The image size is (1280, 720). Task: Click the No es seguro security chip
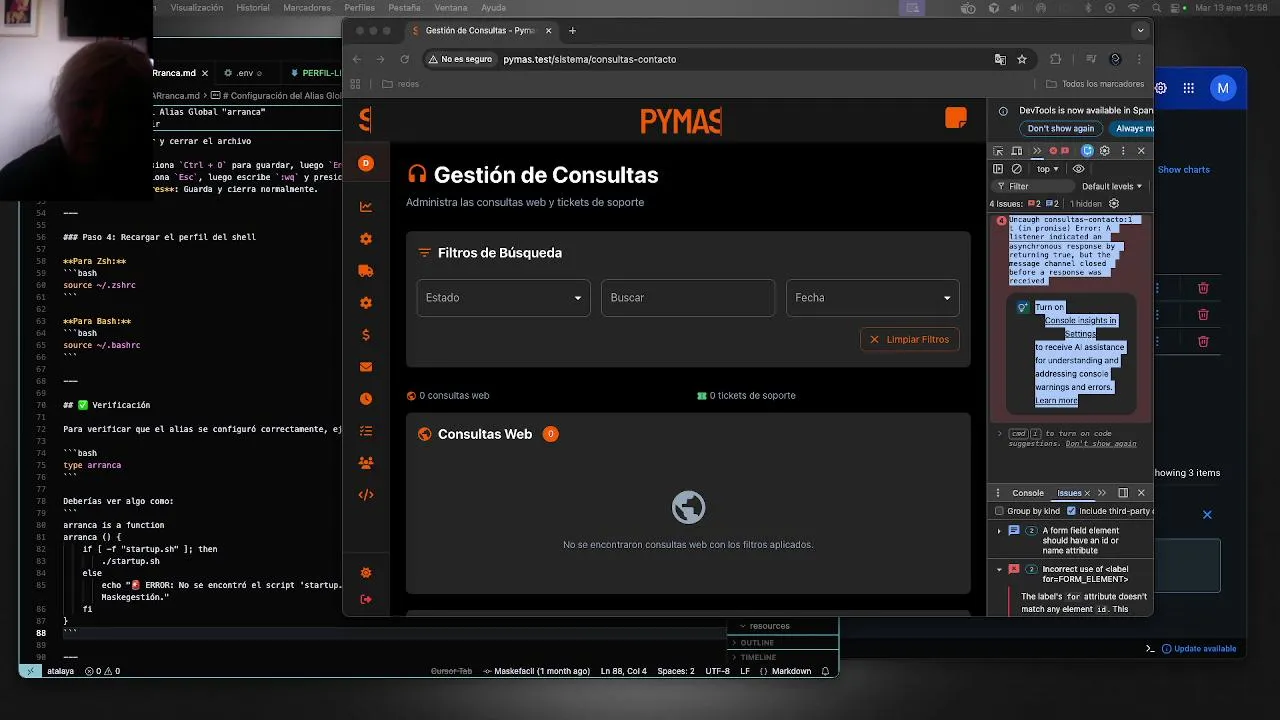460,59
